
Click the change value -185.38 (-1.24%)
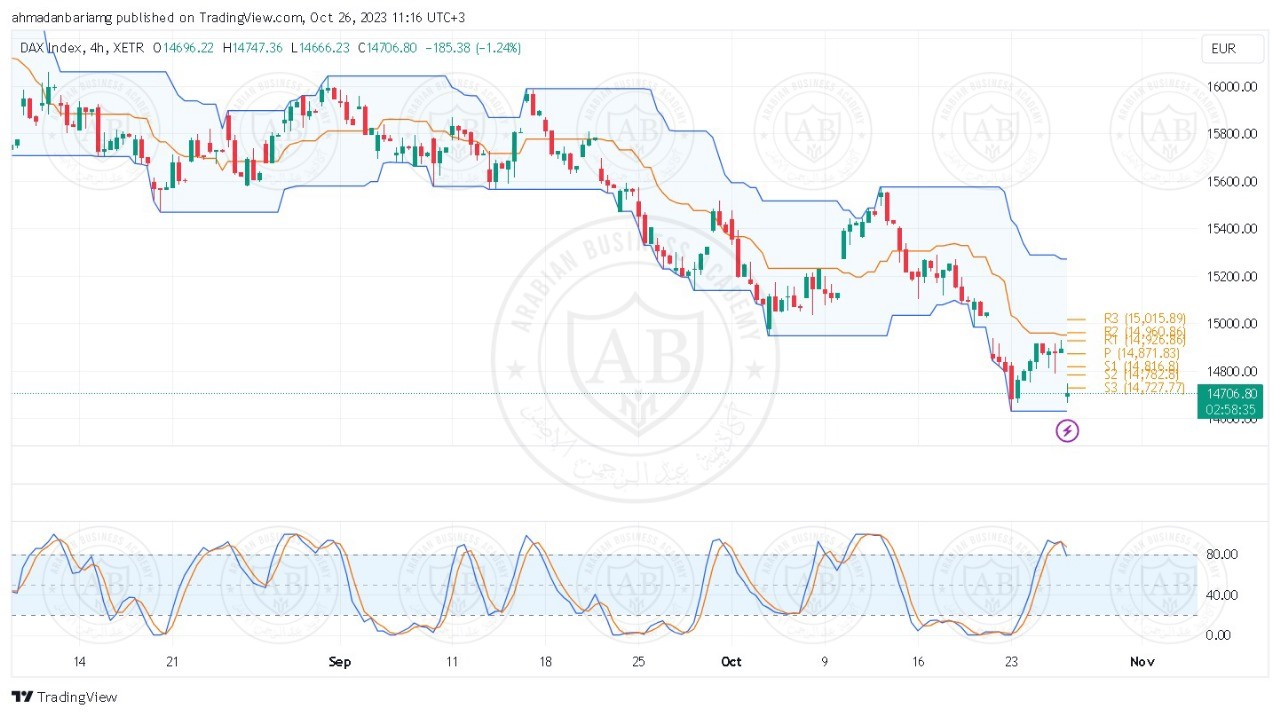[x=472, y=48]
